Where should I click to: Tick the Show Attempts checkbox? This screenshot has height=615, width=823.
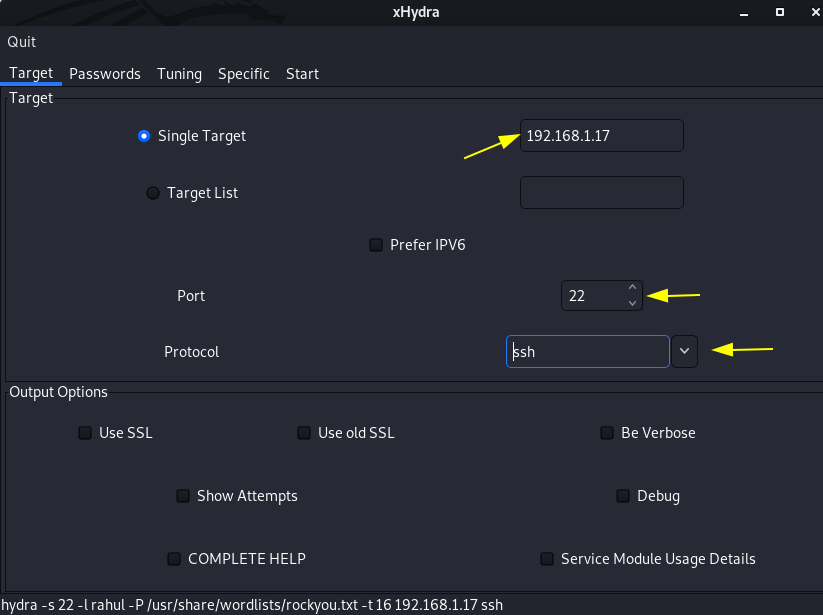[x=183, y=496]
